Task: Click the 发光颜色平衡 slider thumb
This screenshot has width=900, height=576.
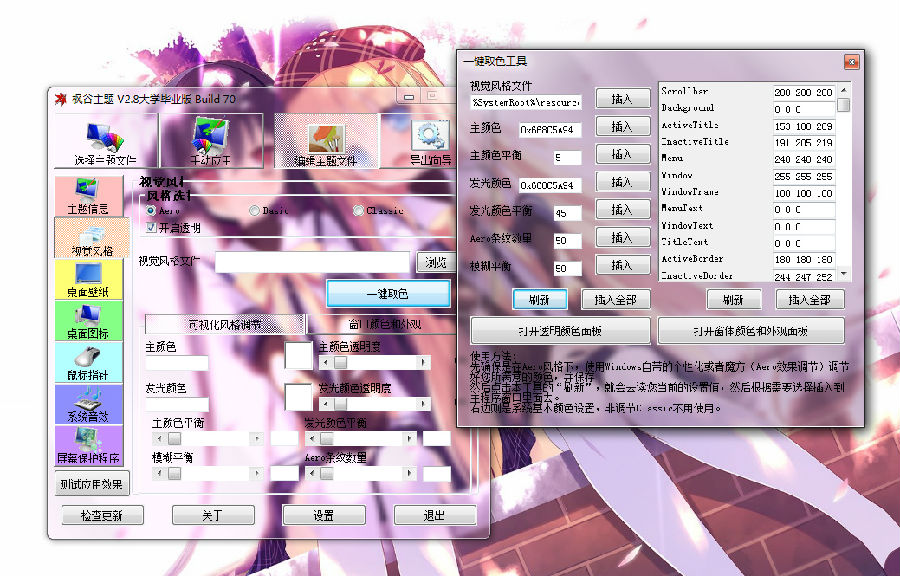Action: pos(327,439)
